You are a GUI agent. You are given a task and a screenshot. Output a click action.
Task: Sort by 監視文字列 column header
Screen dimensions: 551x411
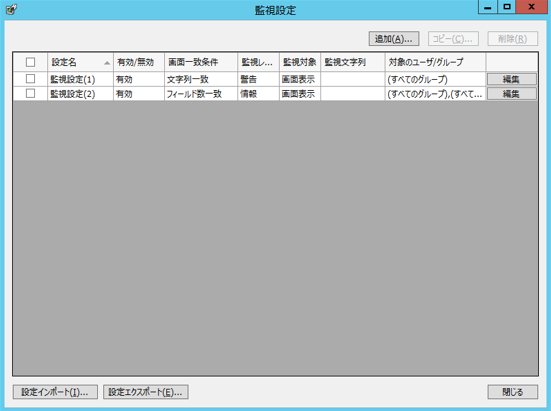(x=353, y=62)
